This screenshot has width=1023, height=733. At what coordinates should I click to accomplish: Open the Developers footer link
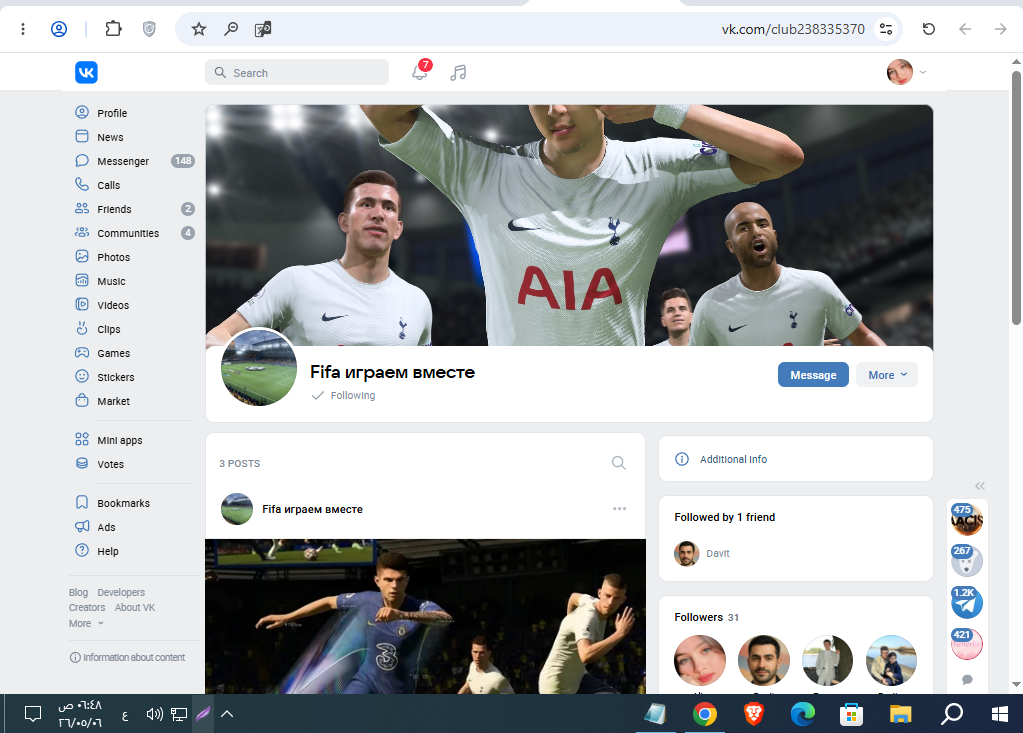[x=121, y=592]
